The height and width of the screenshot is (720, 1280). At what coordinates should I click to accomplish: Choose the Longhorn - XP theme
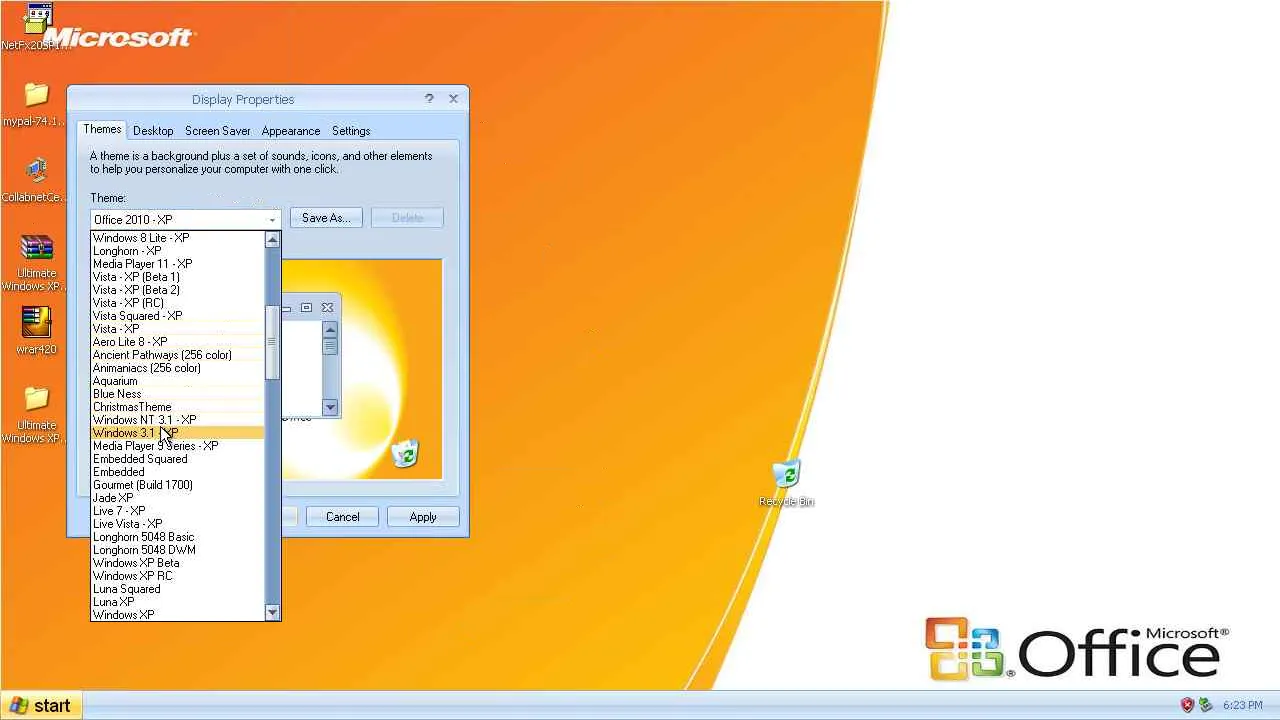[x=178, y=251]
